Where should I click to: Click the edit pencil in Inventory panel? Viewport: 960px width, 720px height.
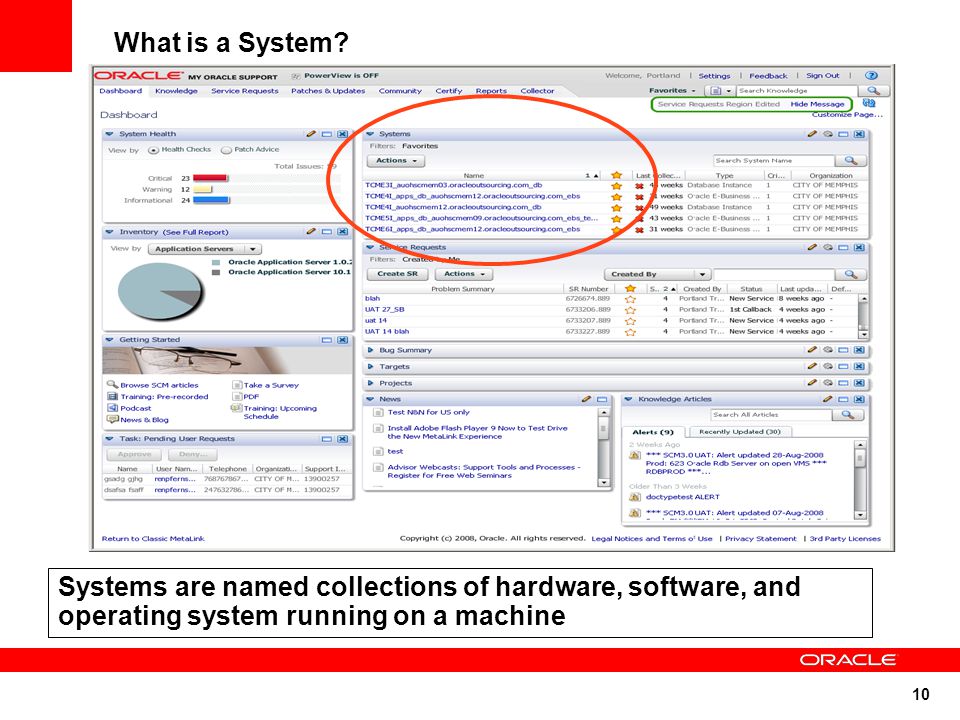311,231
